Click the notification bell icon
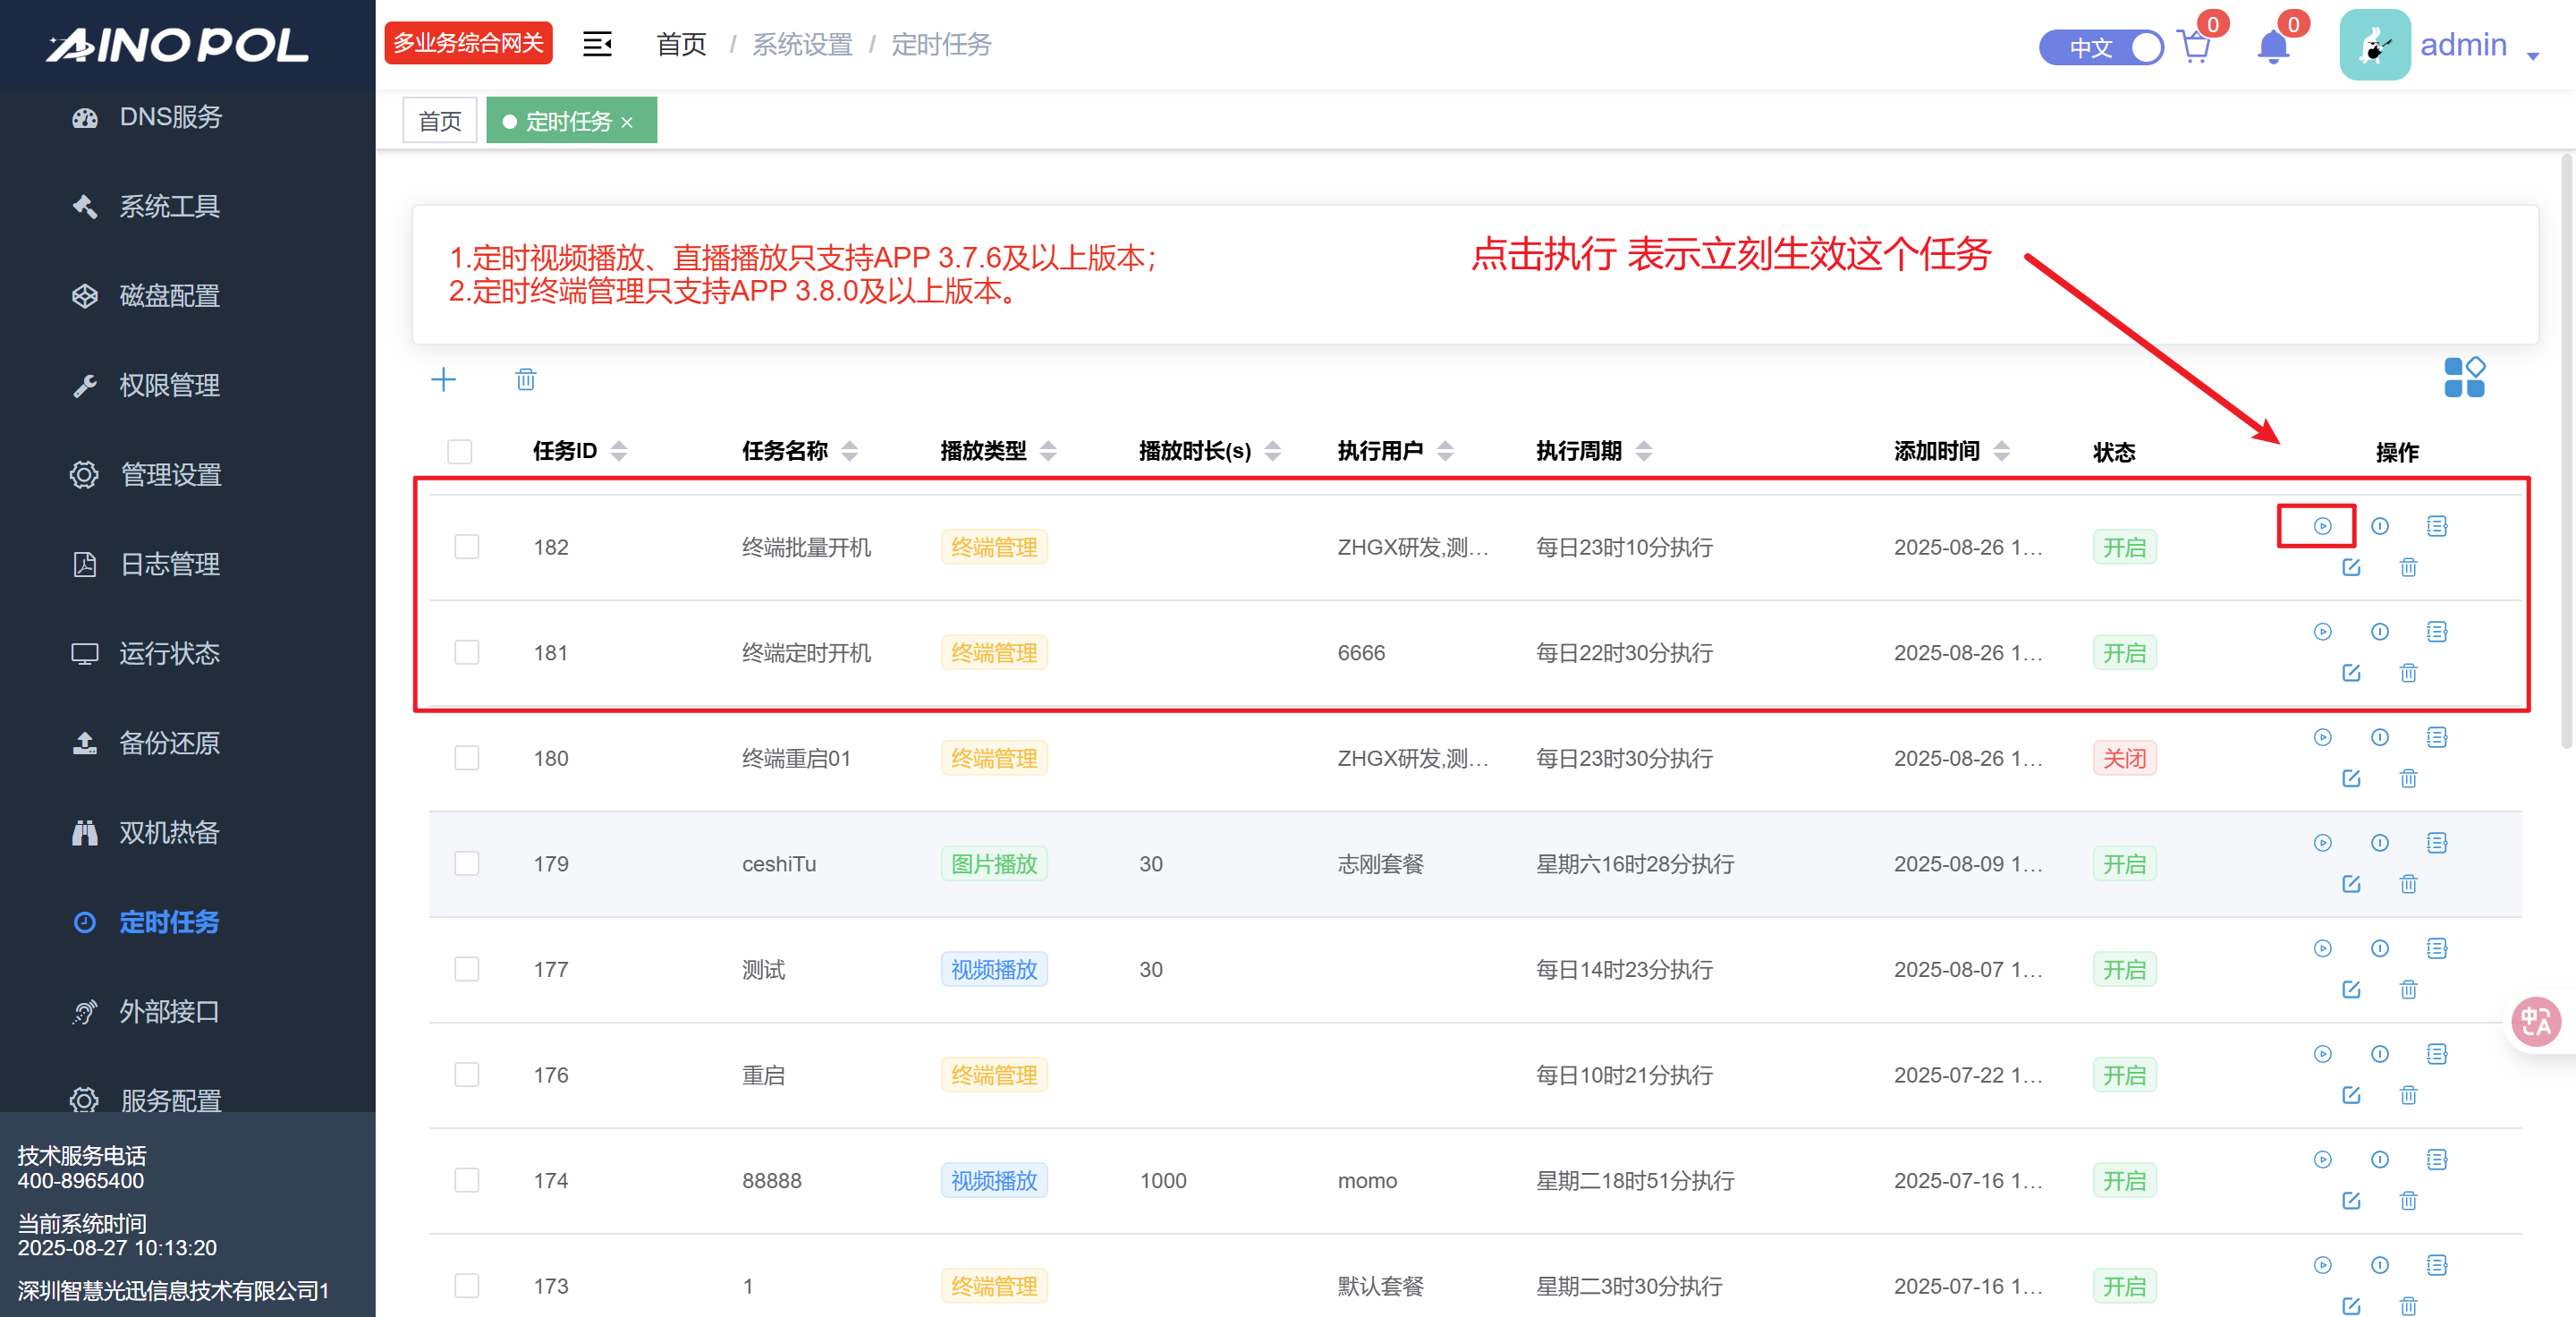The width and height of the screenshot is (2576, 1317). 2273,47
